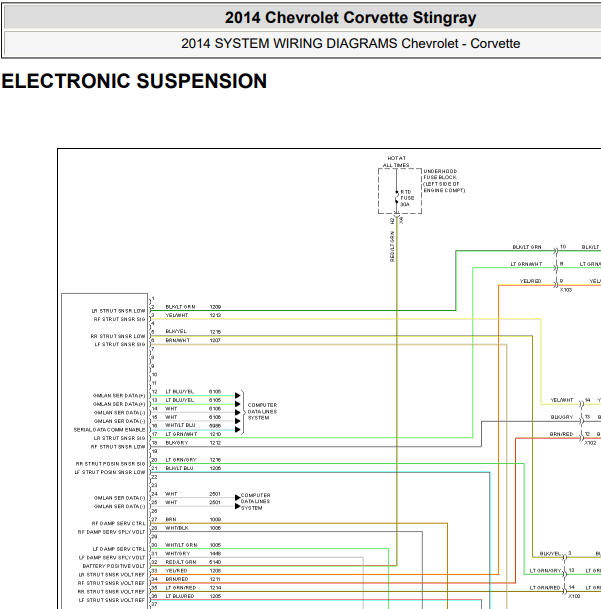Click the 'RR STRUT SNSR LOW' pin label

(x=118, y=336)
